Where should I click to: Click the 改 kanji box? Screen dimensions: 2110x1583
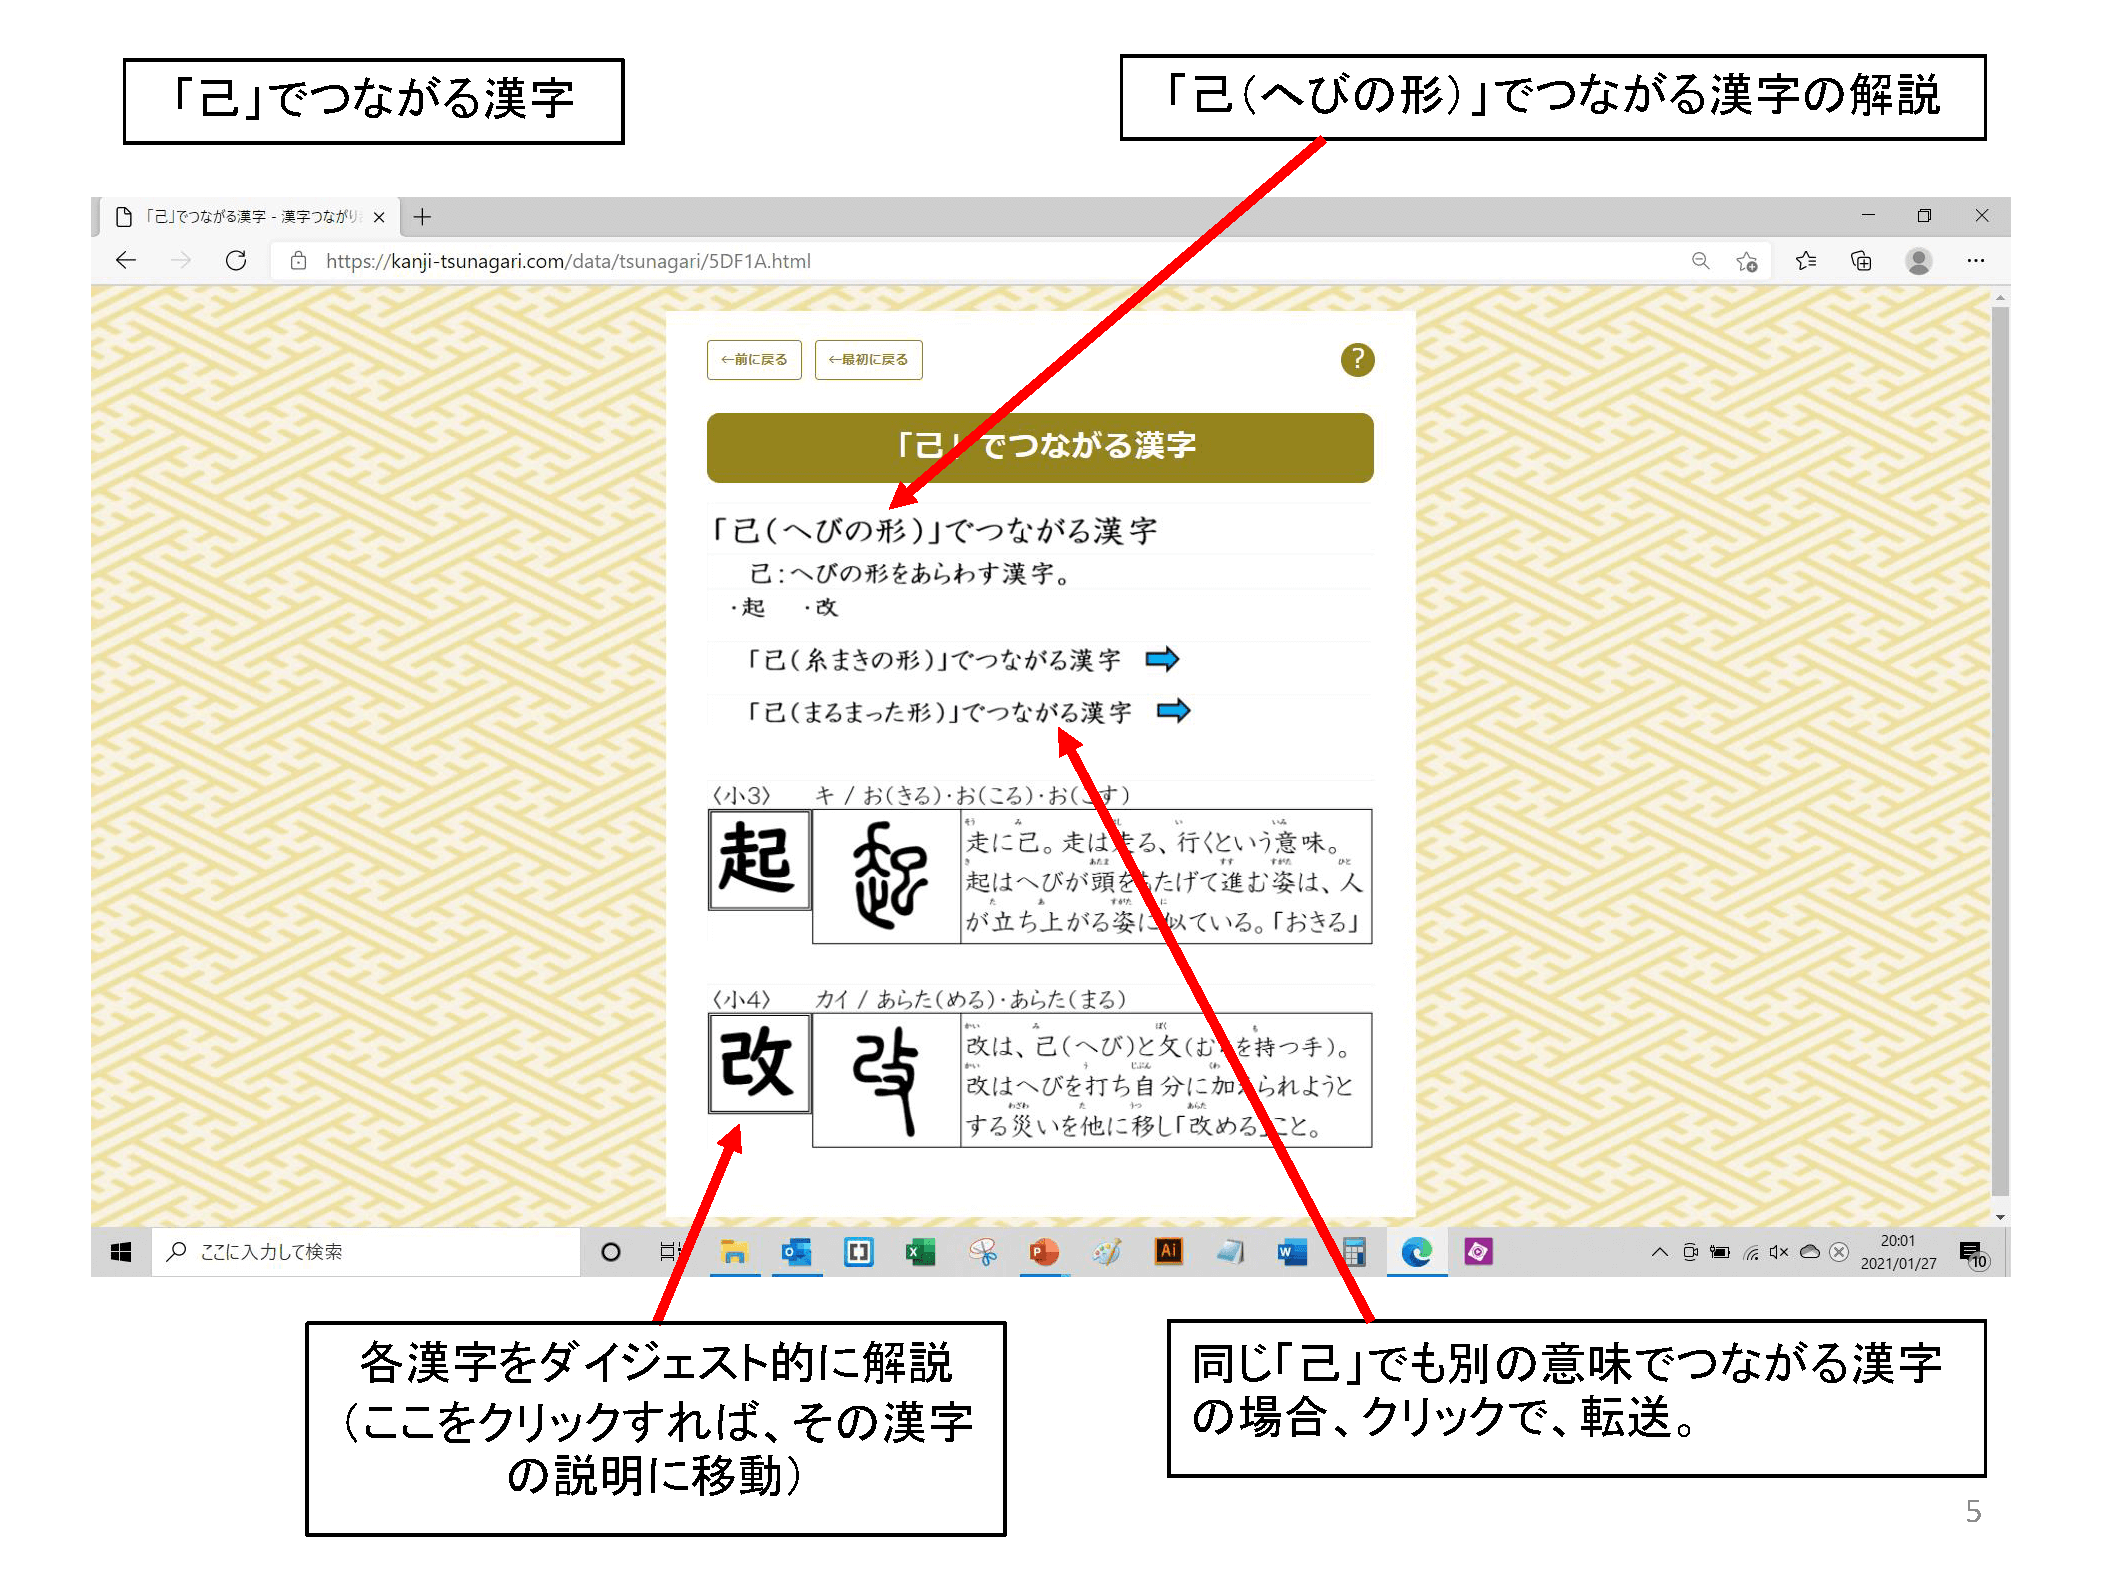pos(759,1063)
